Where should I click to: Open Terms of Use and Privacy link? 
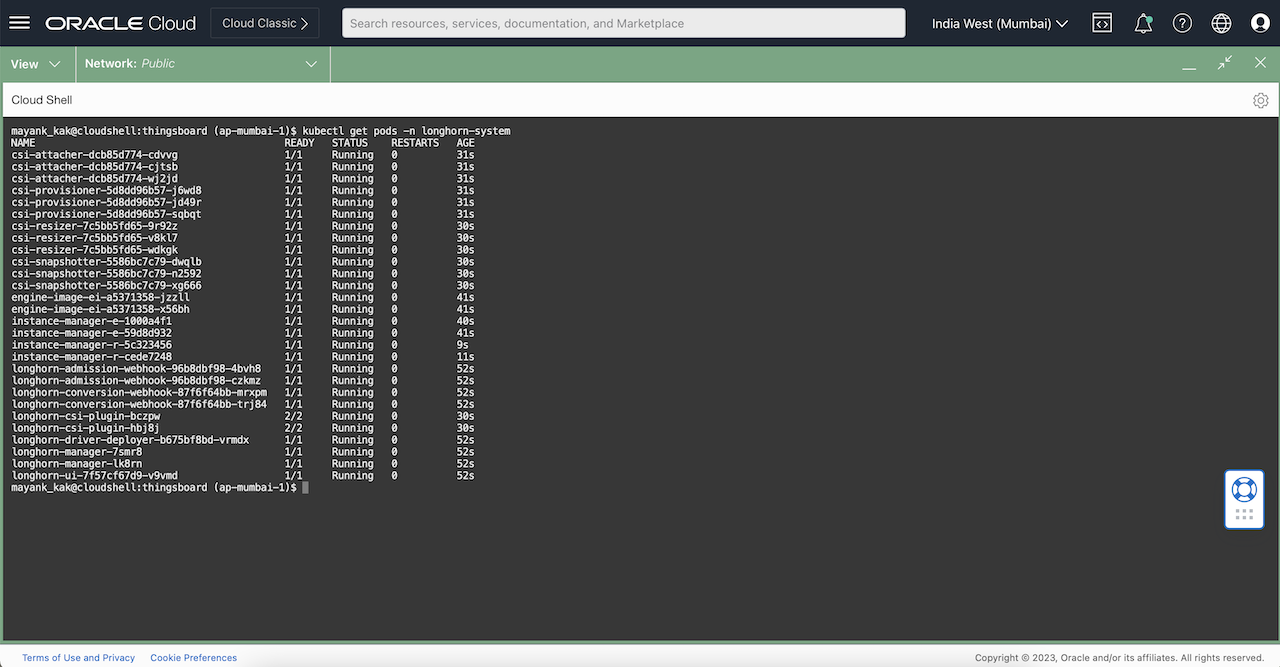tap(78, 658)
